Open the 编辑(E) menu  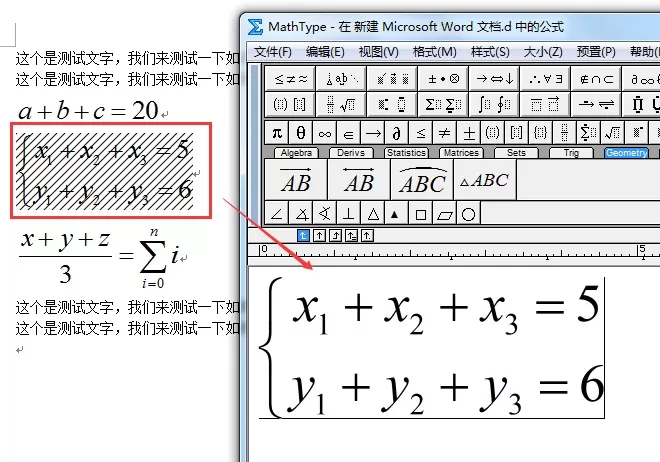[x=325, y=52]
